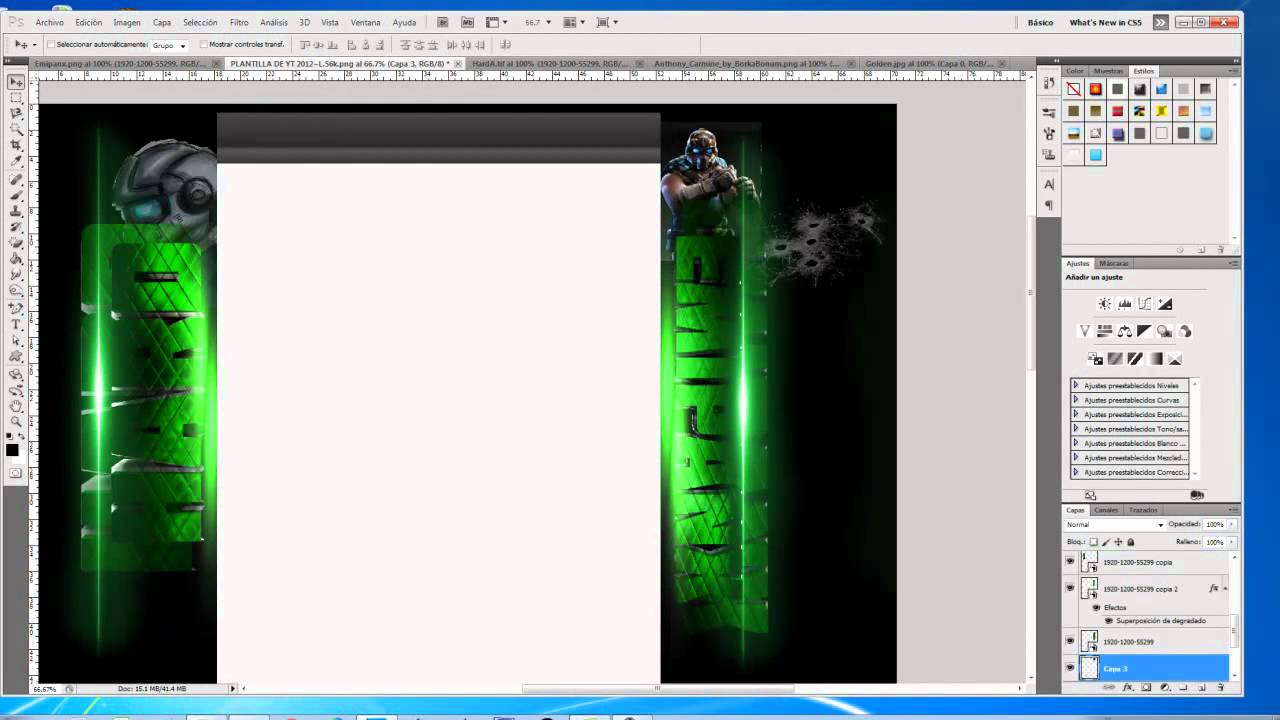
Task: Open the Ventana menu
Action: pos(365,22)
